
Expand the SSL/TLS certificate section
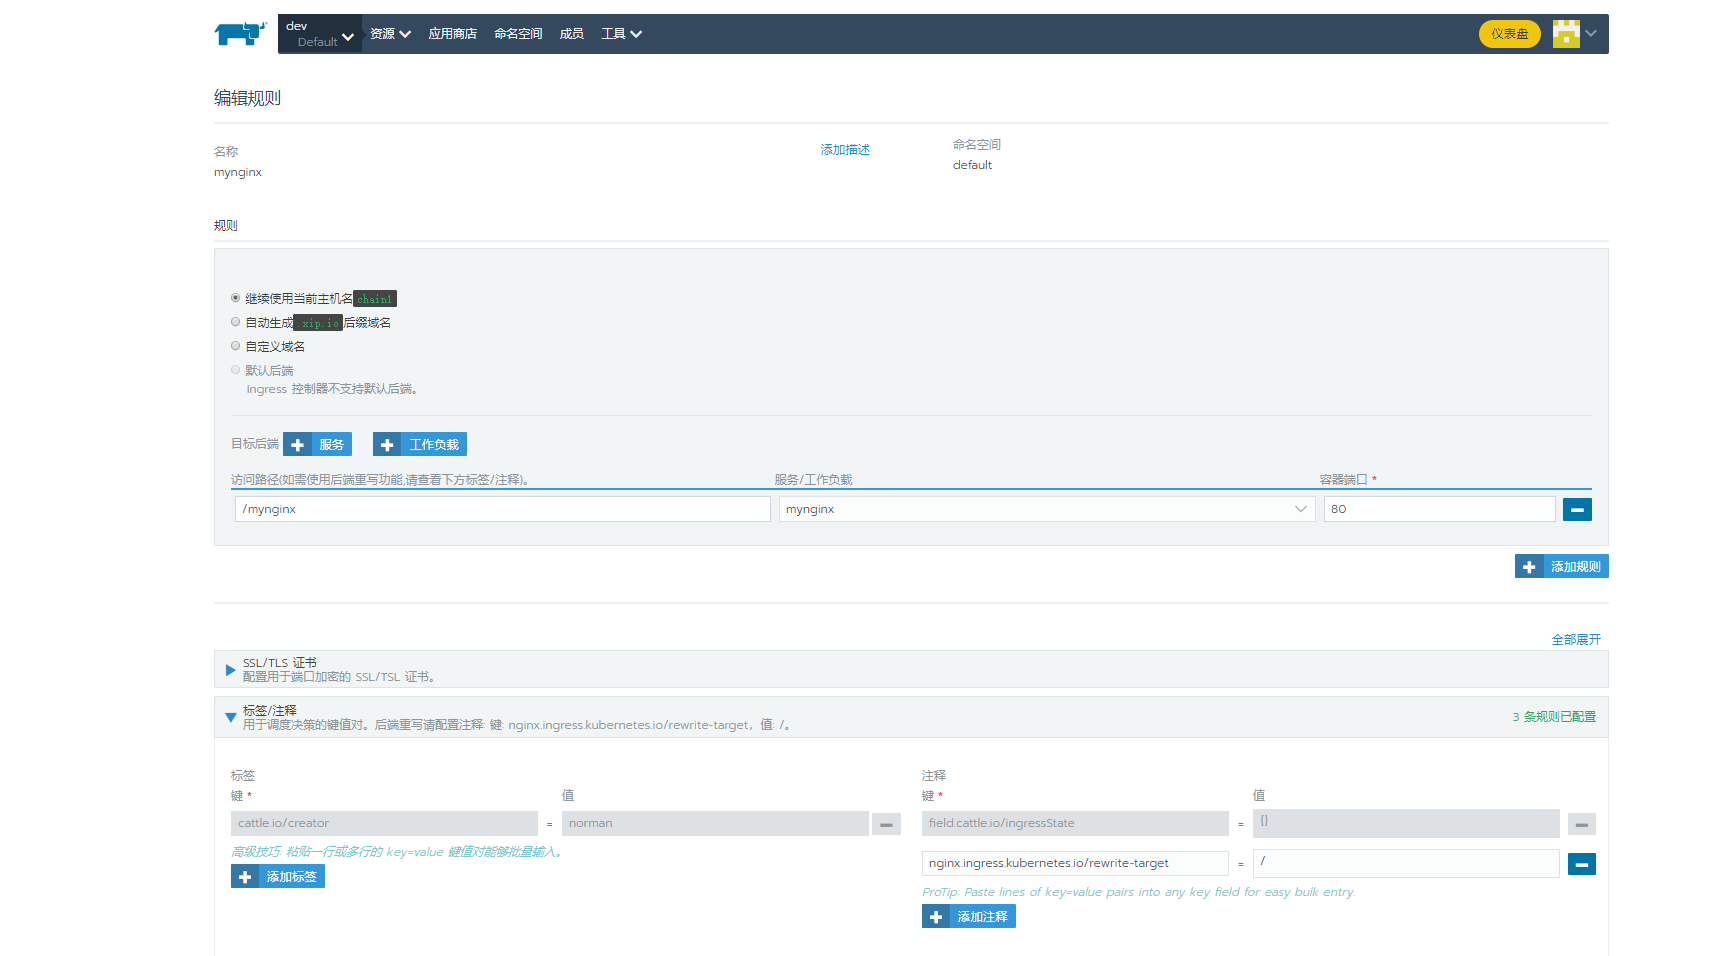coord(230,670)
